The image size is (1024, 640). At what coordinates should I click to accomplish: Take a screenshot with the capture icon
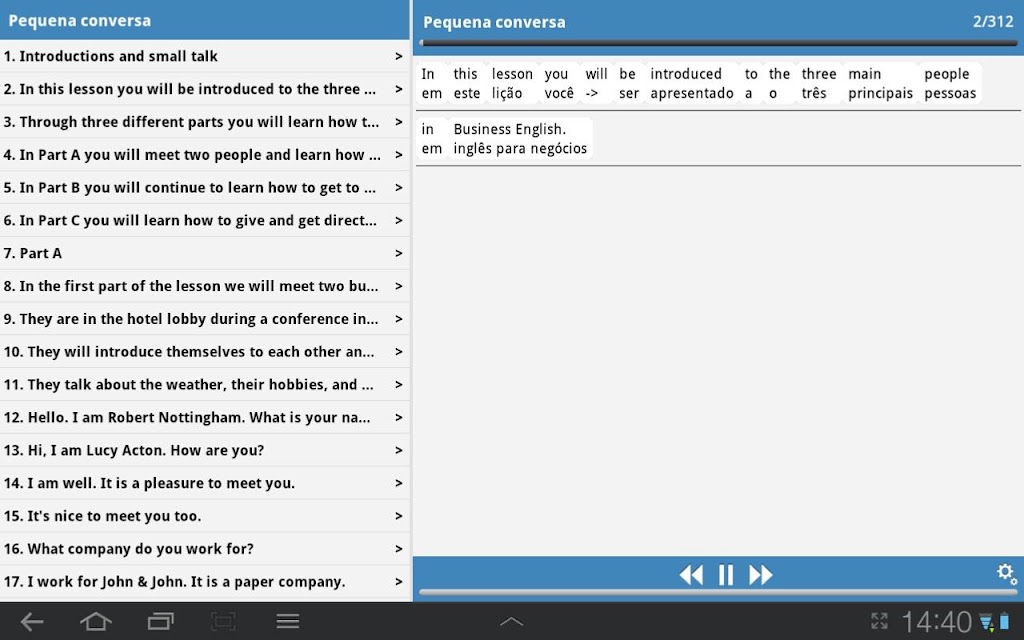tap(223, 622)
